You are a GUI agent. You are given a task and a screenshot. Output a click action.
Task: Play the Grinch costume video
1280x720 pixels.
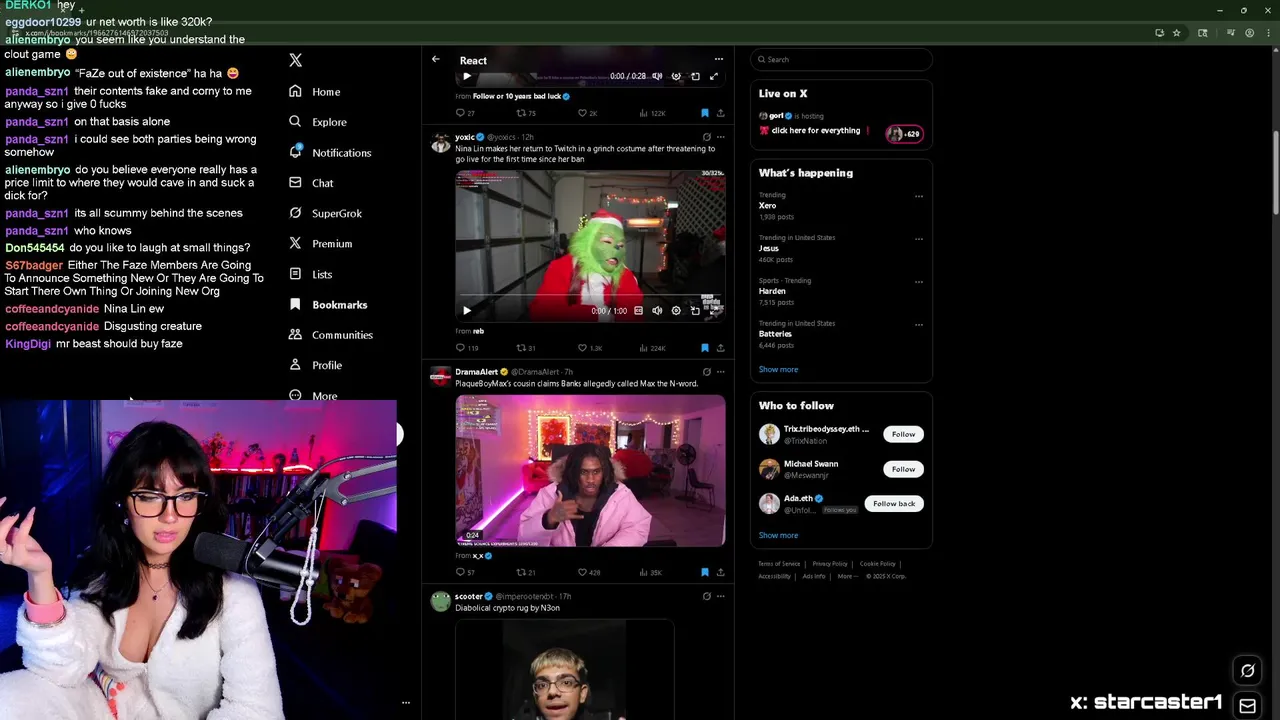click(x=466, y=311)
